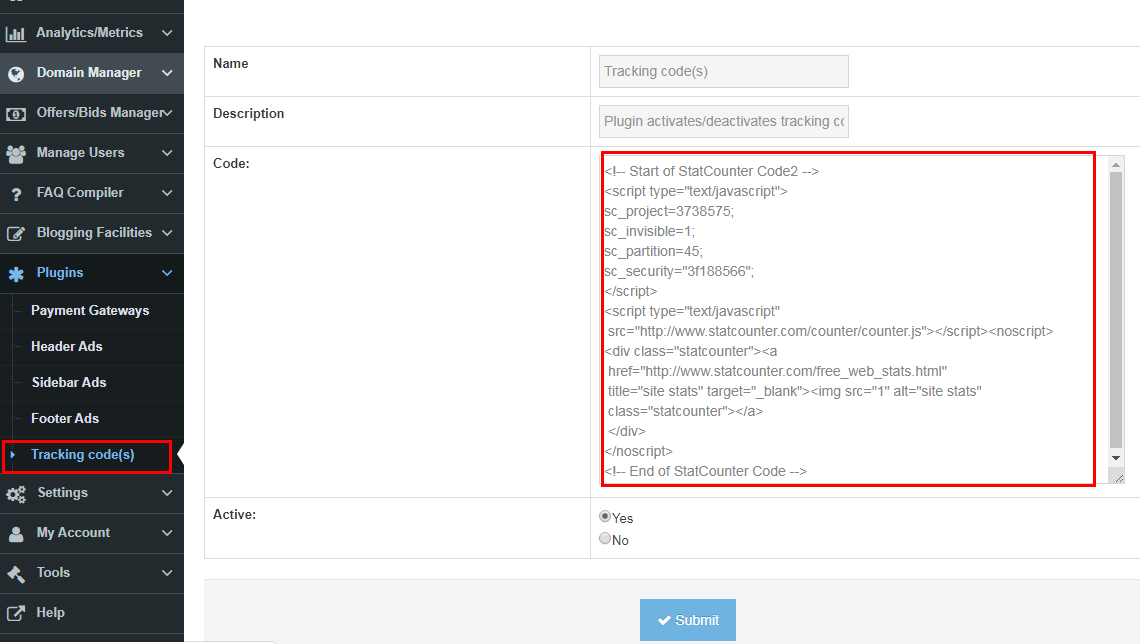This screenshot has height=644, width=1140.
Task: Click the Analytics/Metrics bar chart icon
Action: (x=15, y=33)
